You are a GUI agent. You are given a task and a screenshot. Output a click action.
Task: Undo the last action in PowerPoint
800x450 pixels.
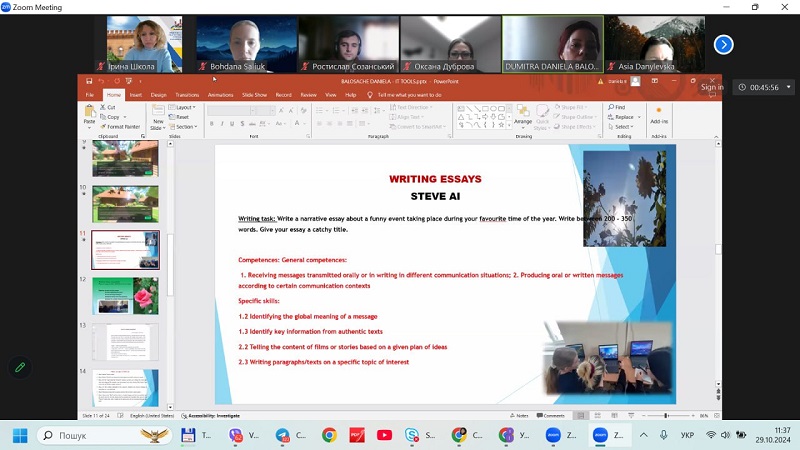click(101, 81)
